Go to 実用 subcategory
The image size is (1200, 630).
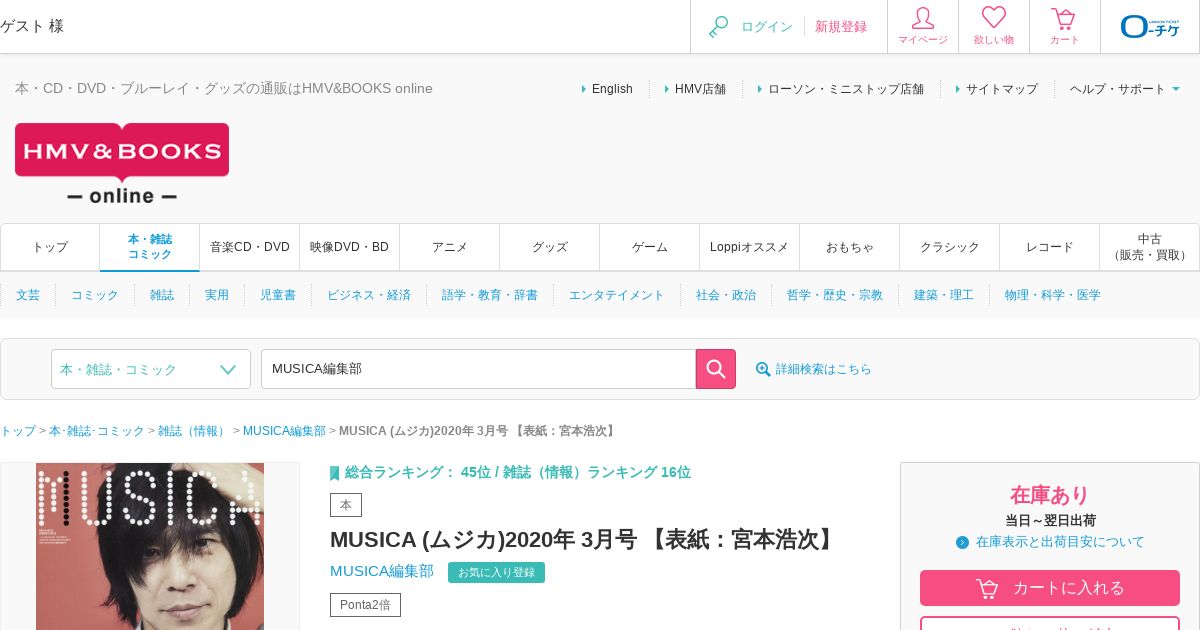tap(217, 295)
